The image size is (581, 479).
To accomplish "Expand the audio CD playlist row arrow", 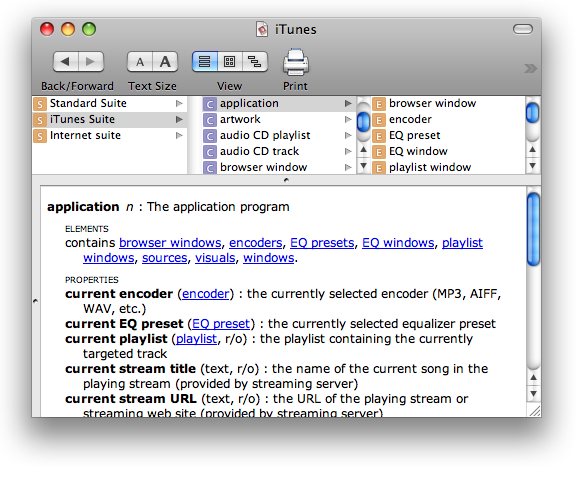I will coord(348,135).
